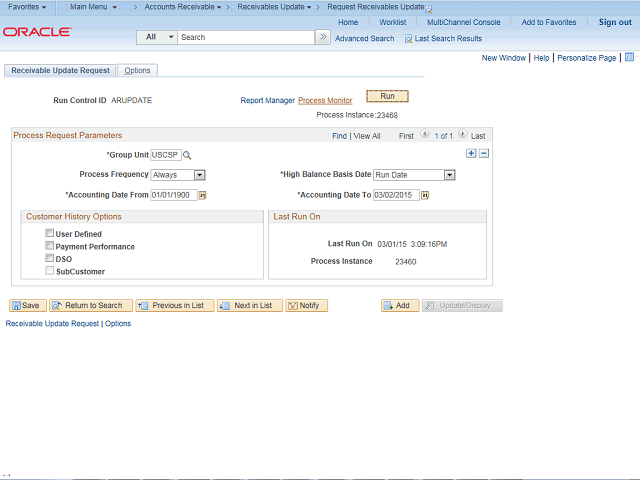Open Advanced Search link

tap(364, 39)
